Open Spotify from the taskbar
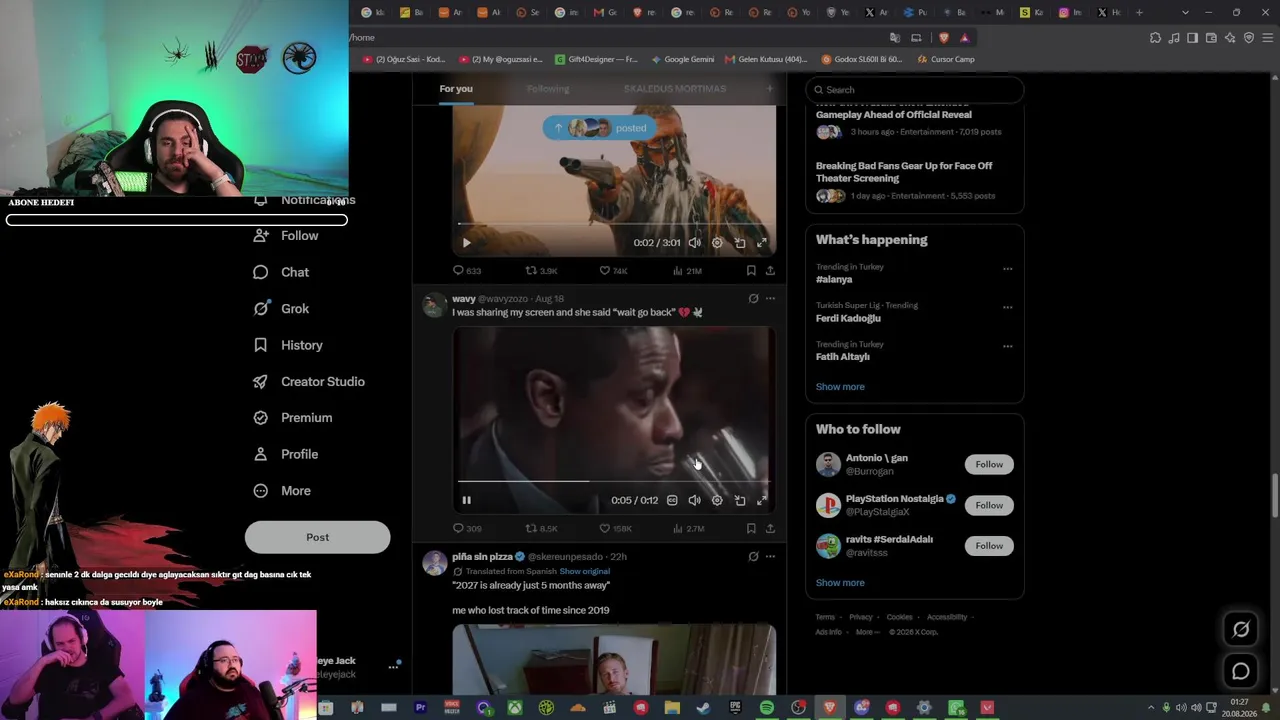The image size is (1280, 720). (x=767, y=708)
